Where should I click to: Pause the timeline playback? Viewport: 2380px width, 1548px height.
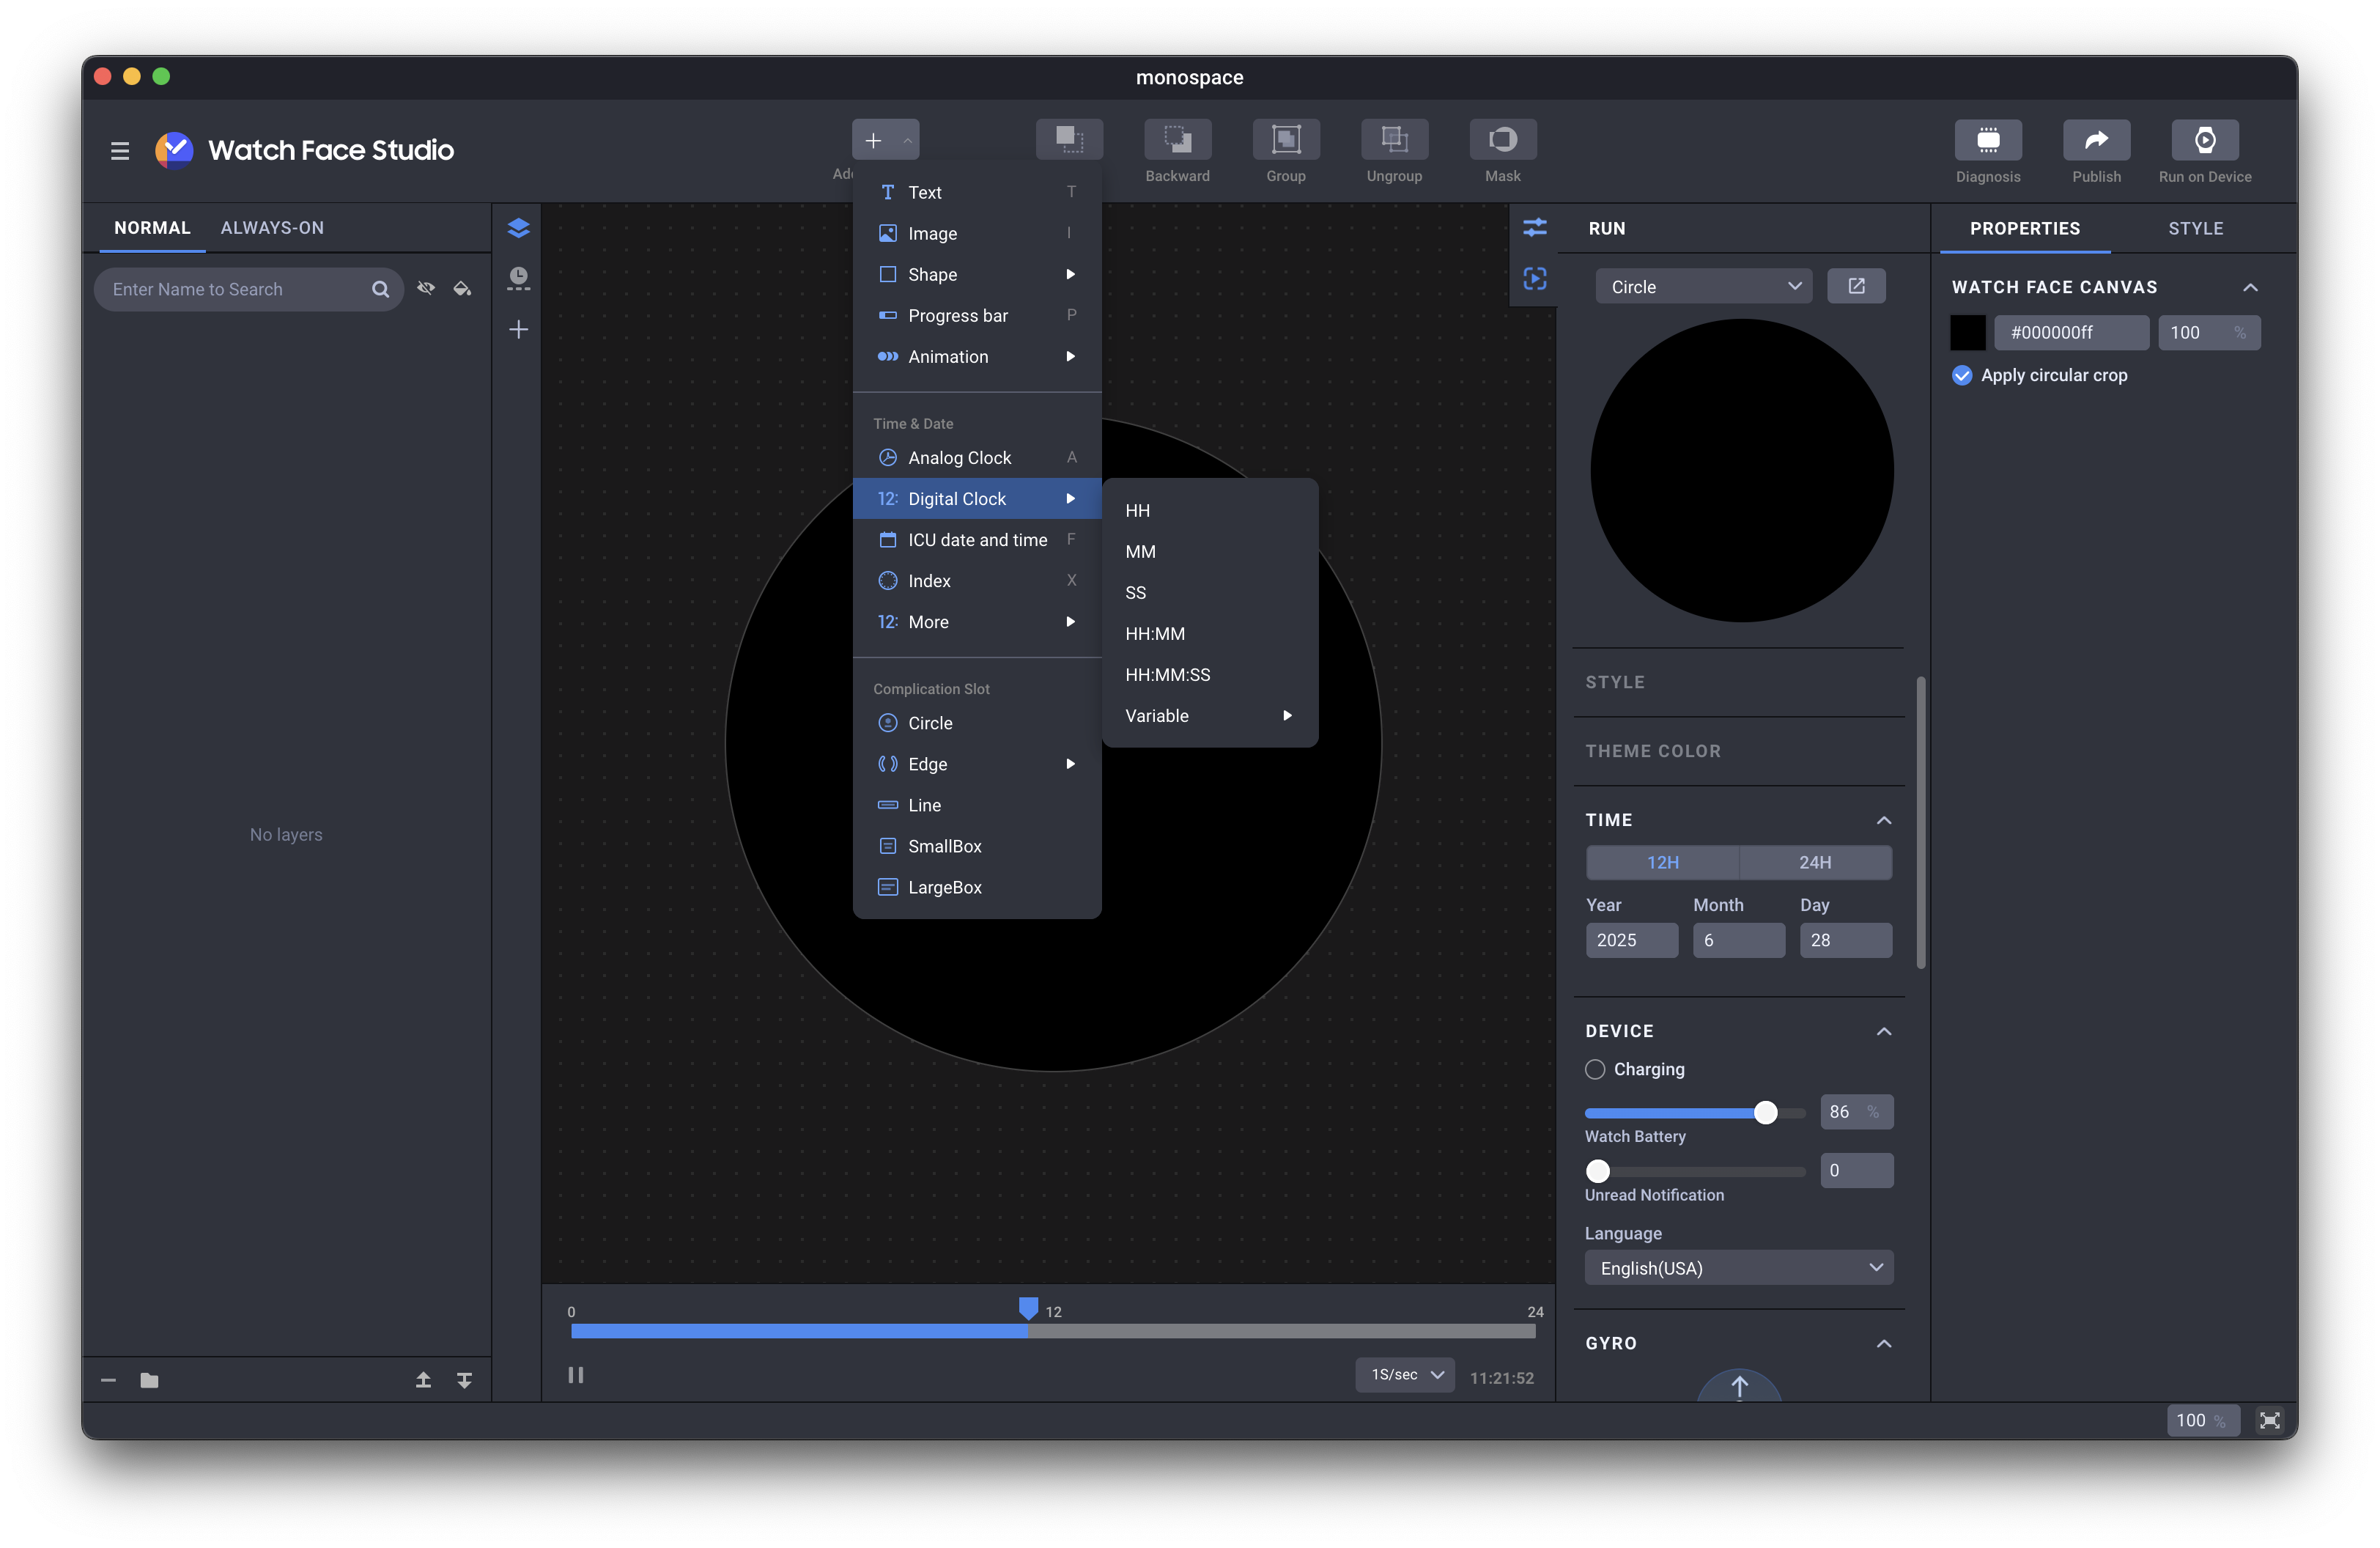[576, 1375]
